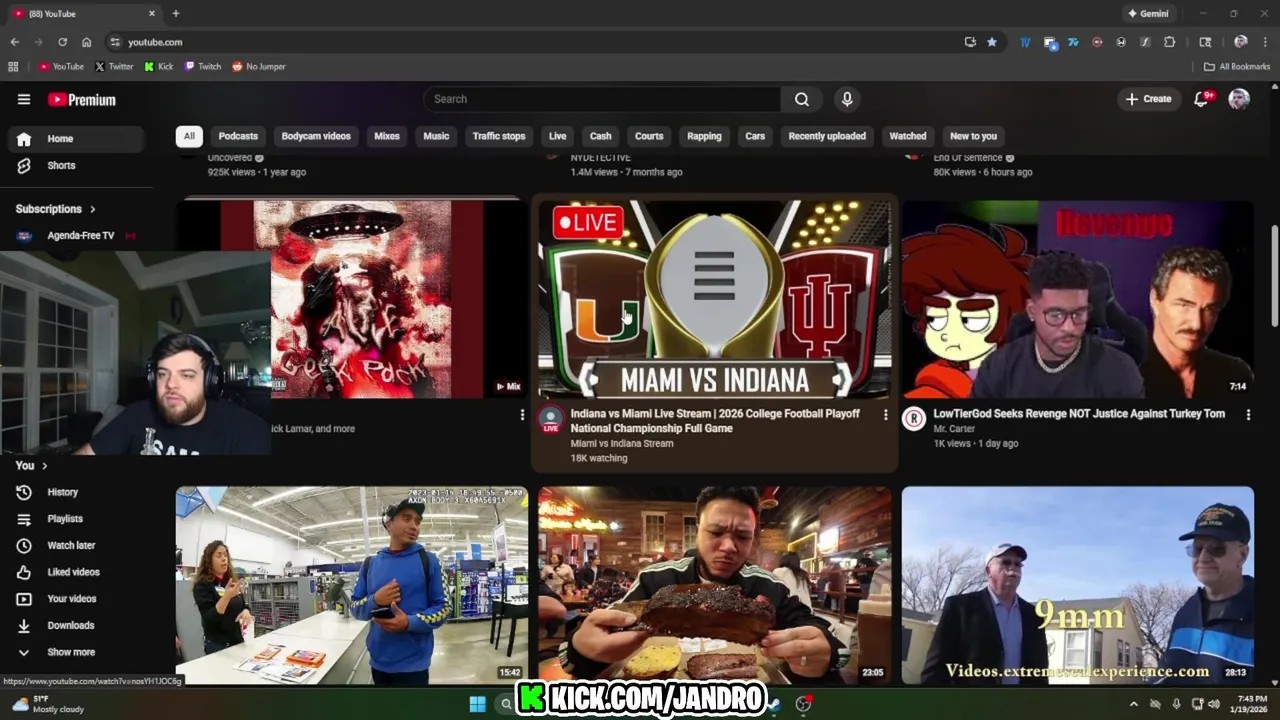Open the YouTube account avatar menu
Screen dimensions: 1280x720
click(1239, 99)
